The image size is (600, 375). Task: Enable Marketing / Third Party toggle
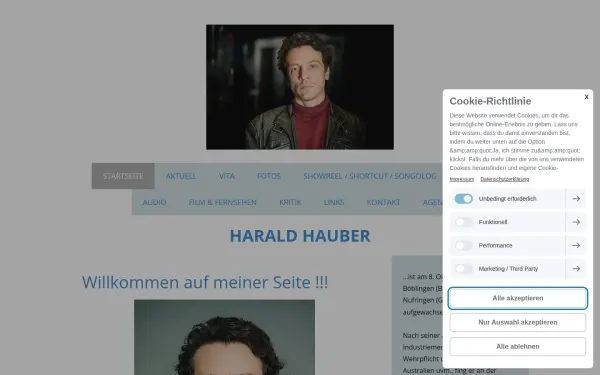pyautogui.click(x=463, y=269)
